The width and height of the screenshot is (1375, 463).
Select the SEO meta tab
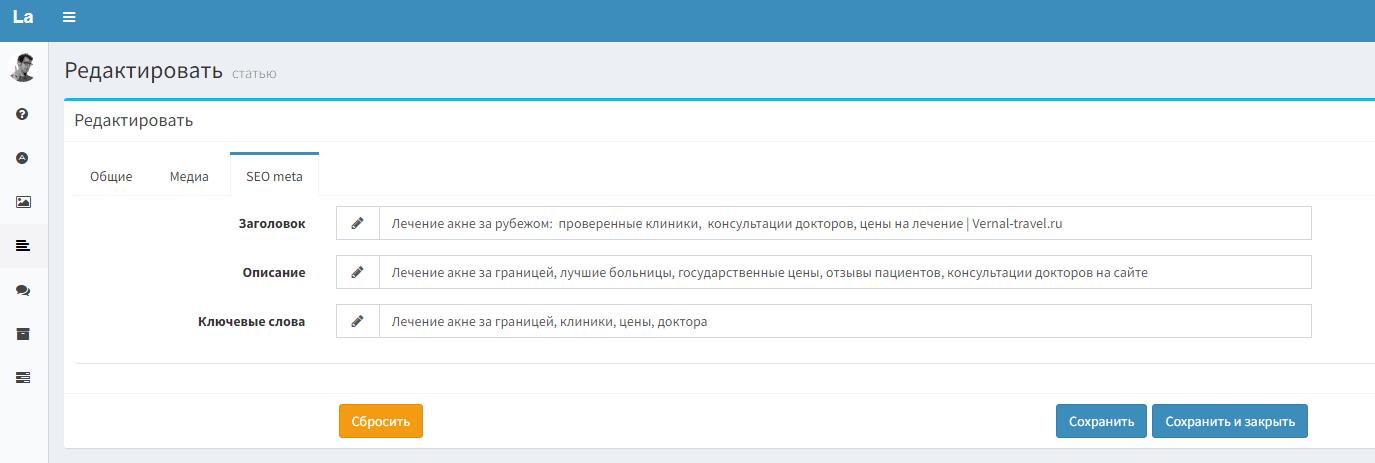[x=274, y=175]
